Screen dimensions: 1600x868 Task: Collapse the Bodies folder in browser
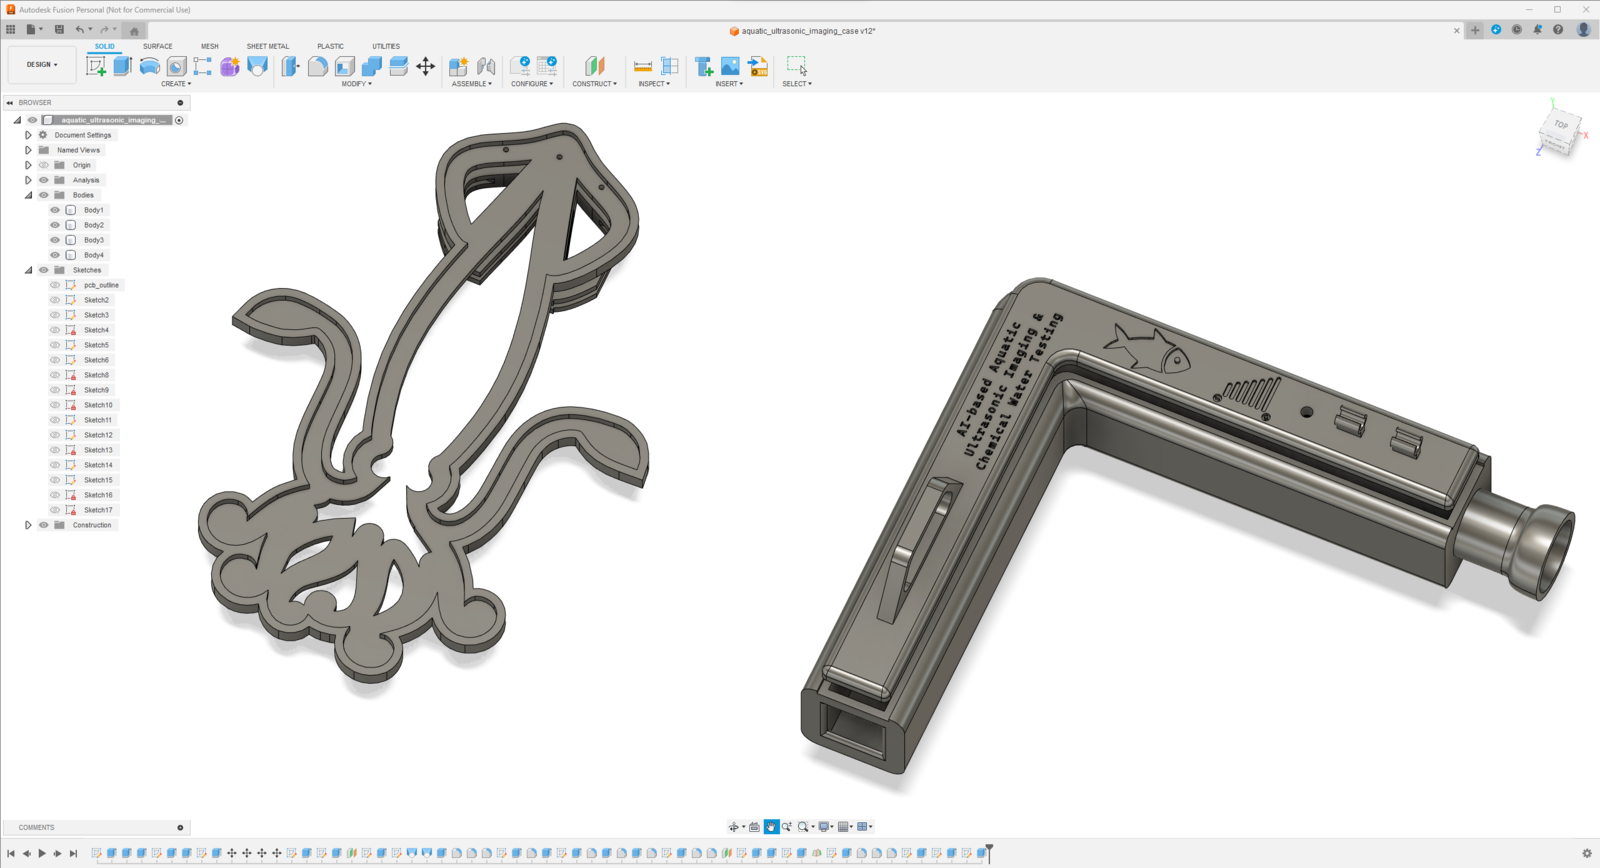pos(29,195)
